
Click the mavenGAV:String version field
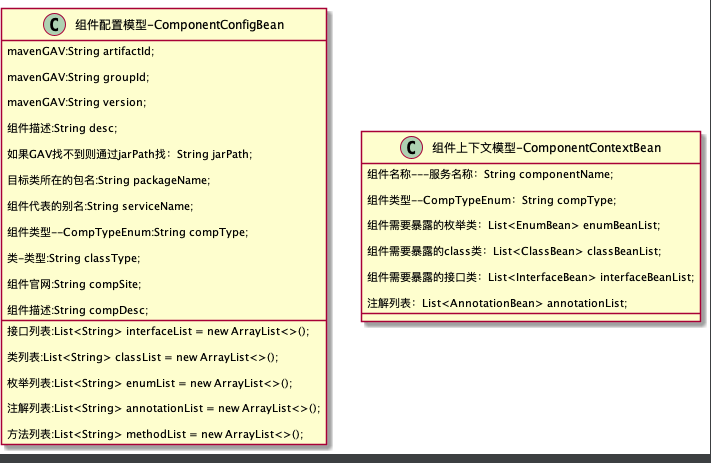(x=77, y=102)
